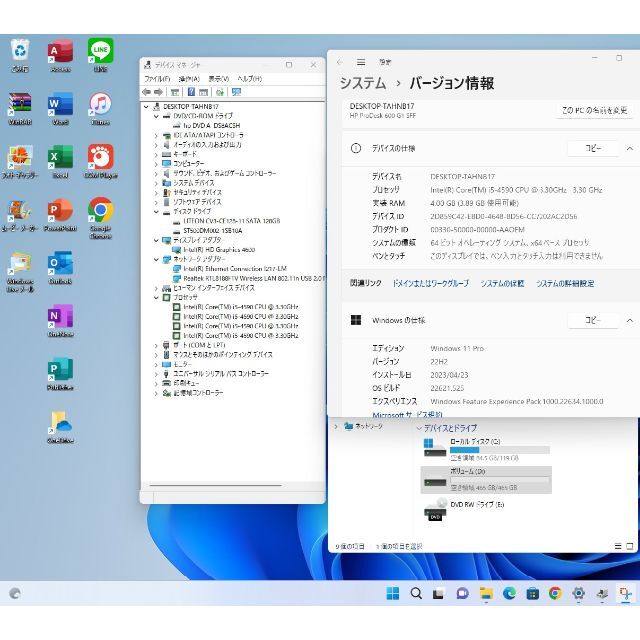The width and height of the screenshot is (640, 640).
Task: Open the Excel desktop shortcut
Action: pos(60,162)
